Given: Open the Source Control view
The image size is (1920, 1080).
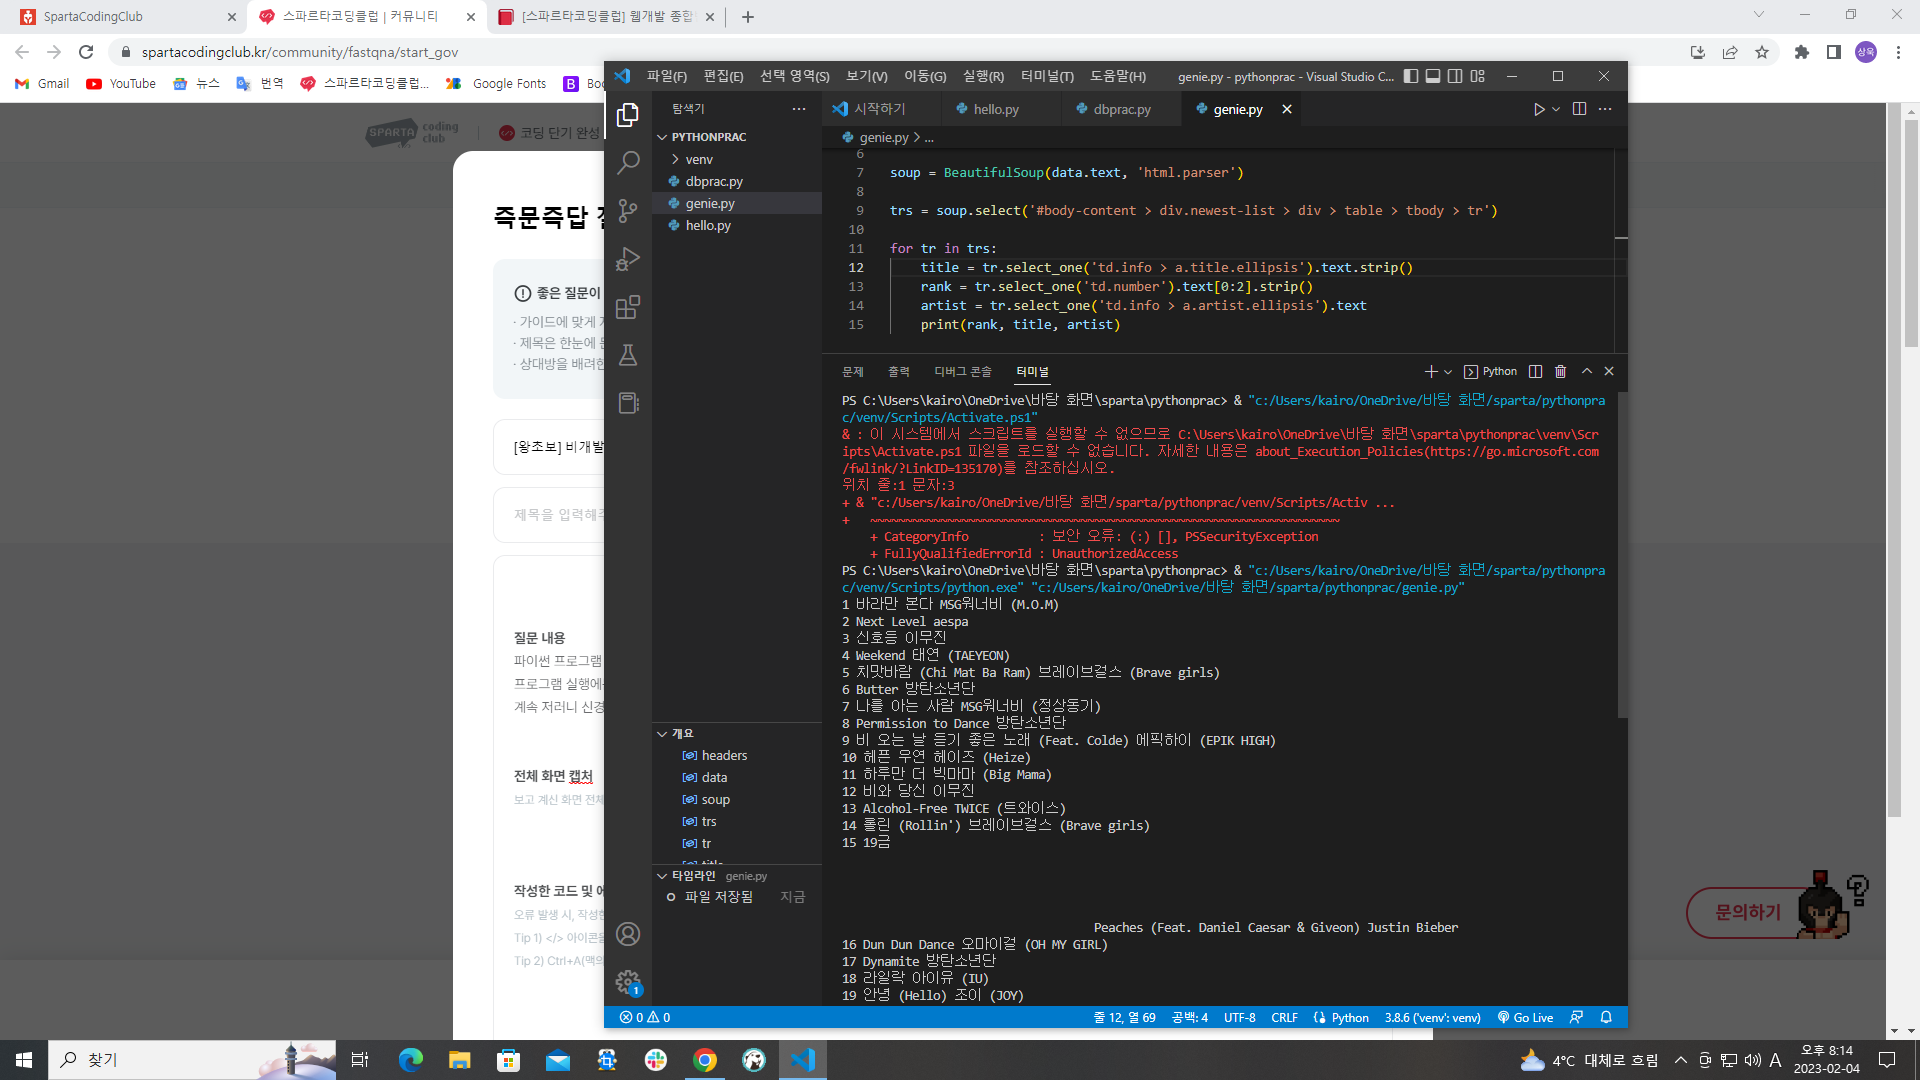Looking at the screenshot, I should pyautogui.click(x=628, y=210).
